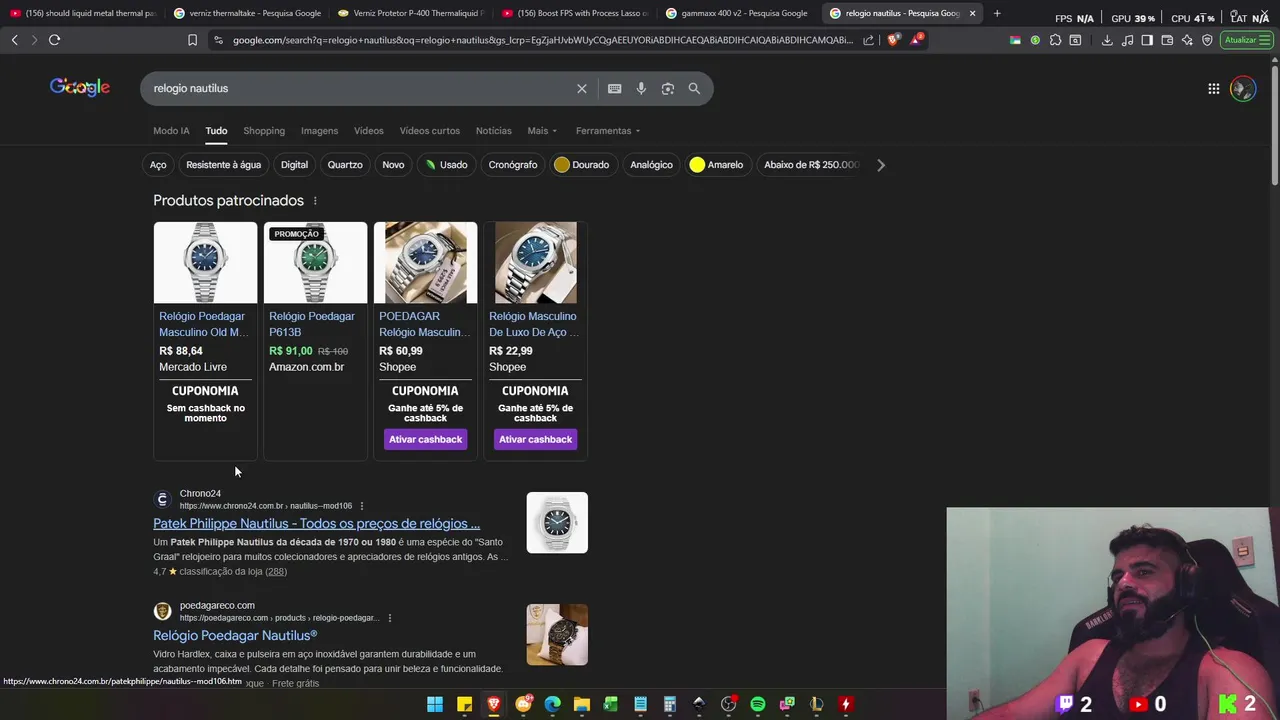
Task: Apply the Resistente à água filter chip
Action: click(223, 165)
